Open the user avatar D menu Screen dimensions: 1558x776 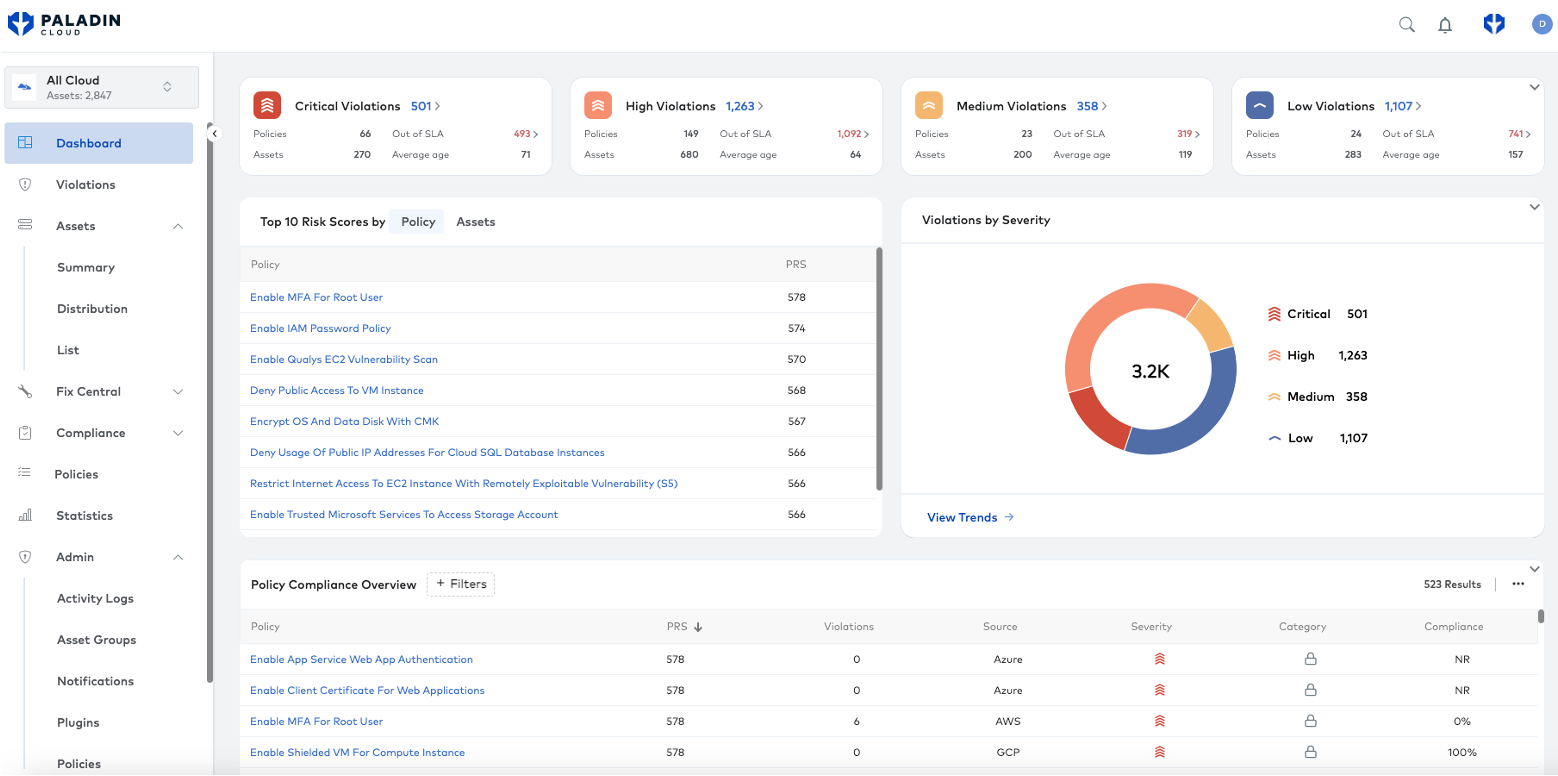point(1542,24)
